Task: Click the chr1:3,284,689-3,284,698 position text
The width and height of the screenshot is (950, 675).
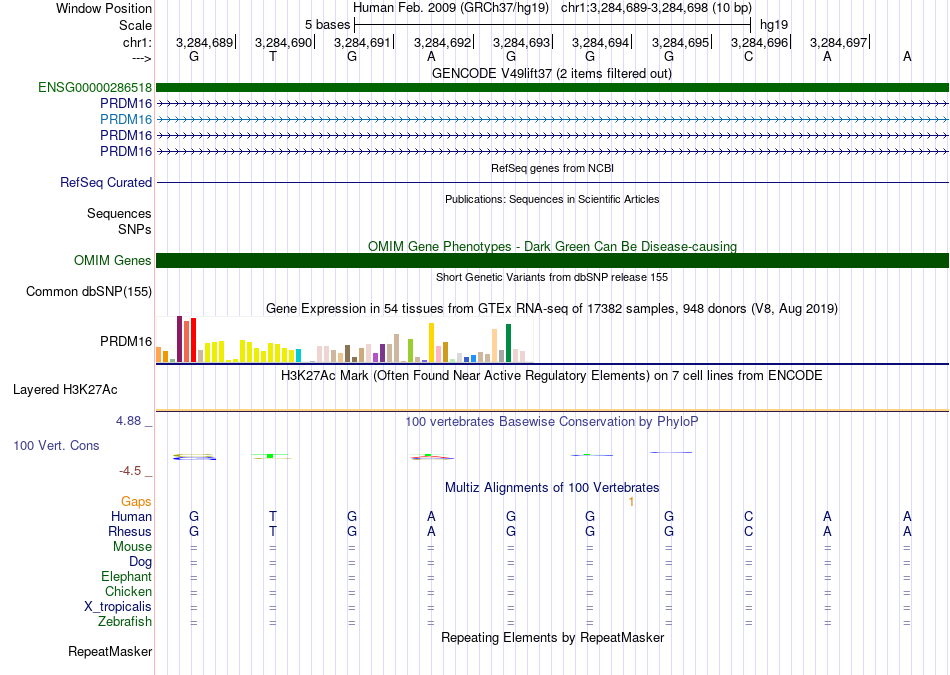Action: (x=656, y=8)
